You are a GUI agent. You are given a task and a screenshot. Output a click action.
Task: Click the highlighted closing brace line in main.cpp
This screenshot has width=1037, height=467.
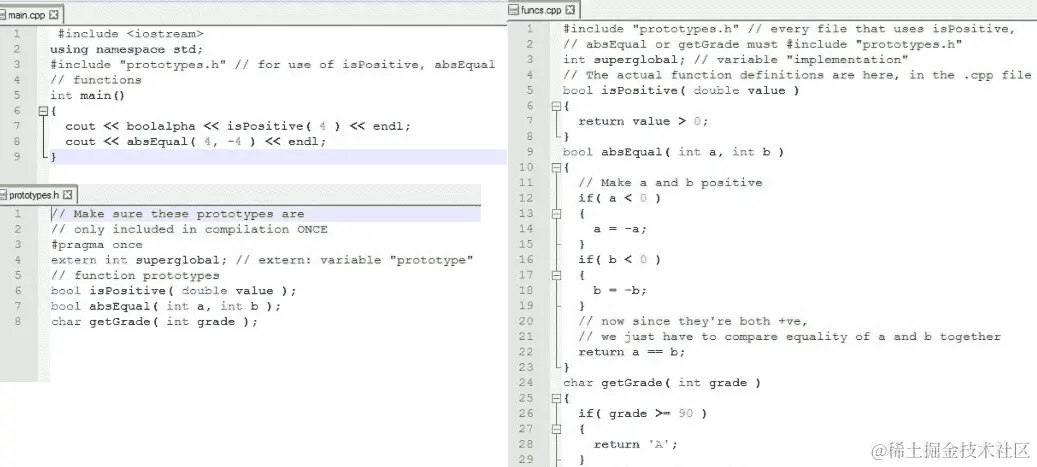278,157
